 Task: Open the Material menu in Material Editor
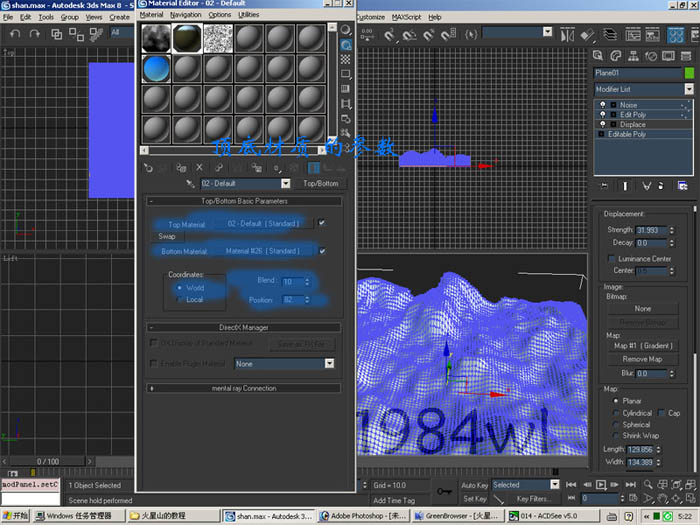point(151,15)
